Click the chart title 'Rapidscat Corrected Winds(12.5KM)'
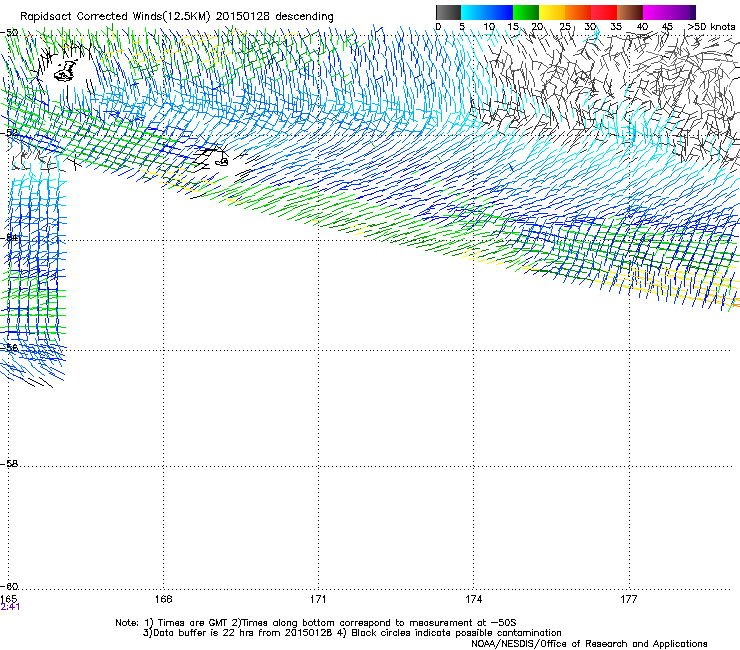The height and width of the screenshot is (650, 740). point(115,17)
